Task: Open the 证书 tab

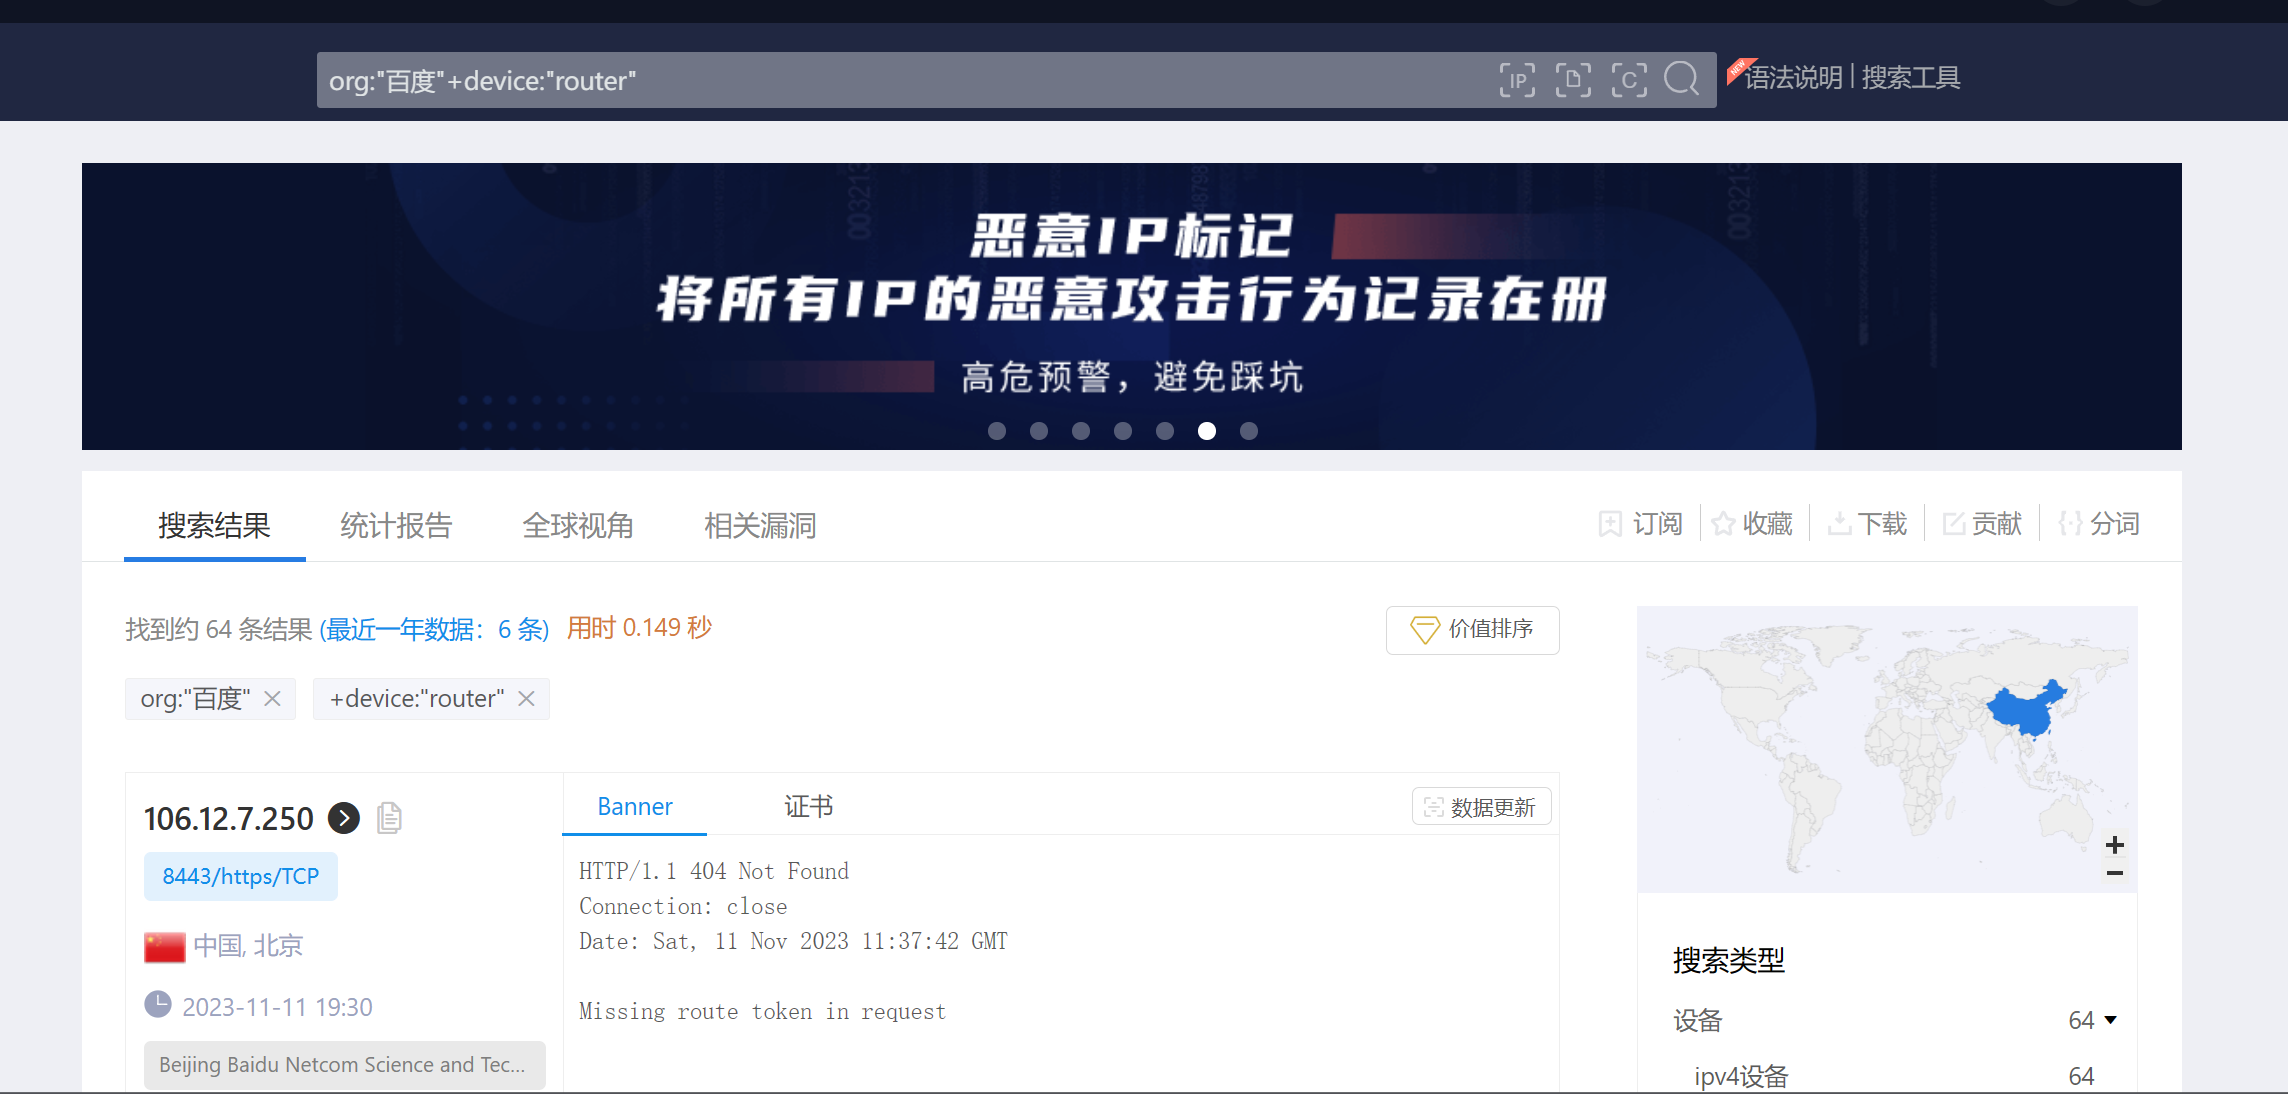Action: point(808,806)
